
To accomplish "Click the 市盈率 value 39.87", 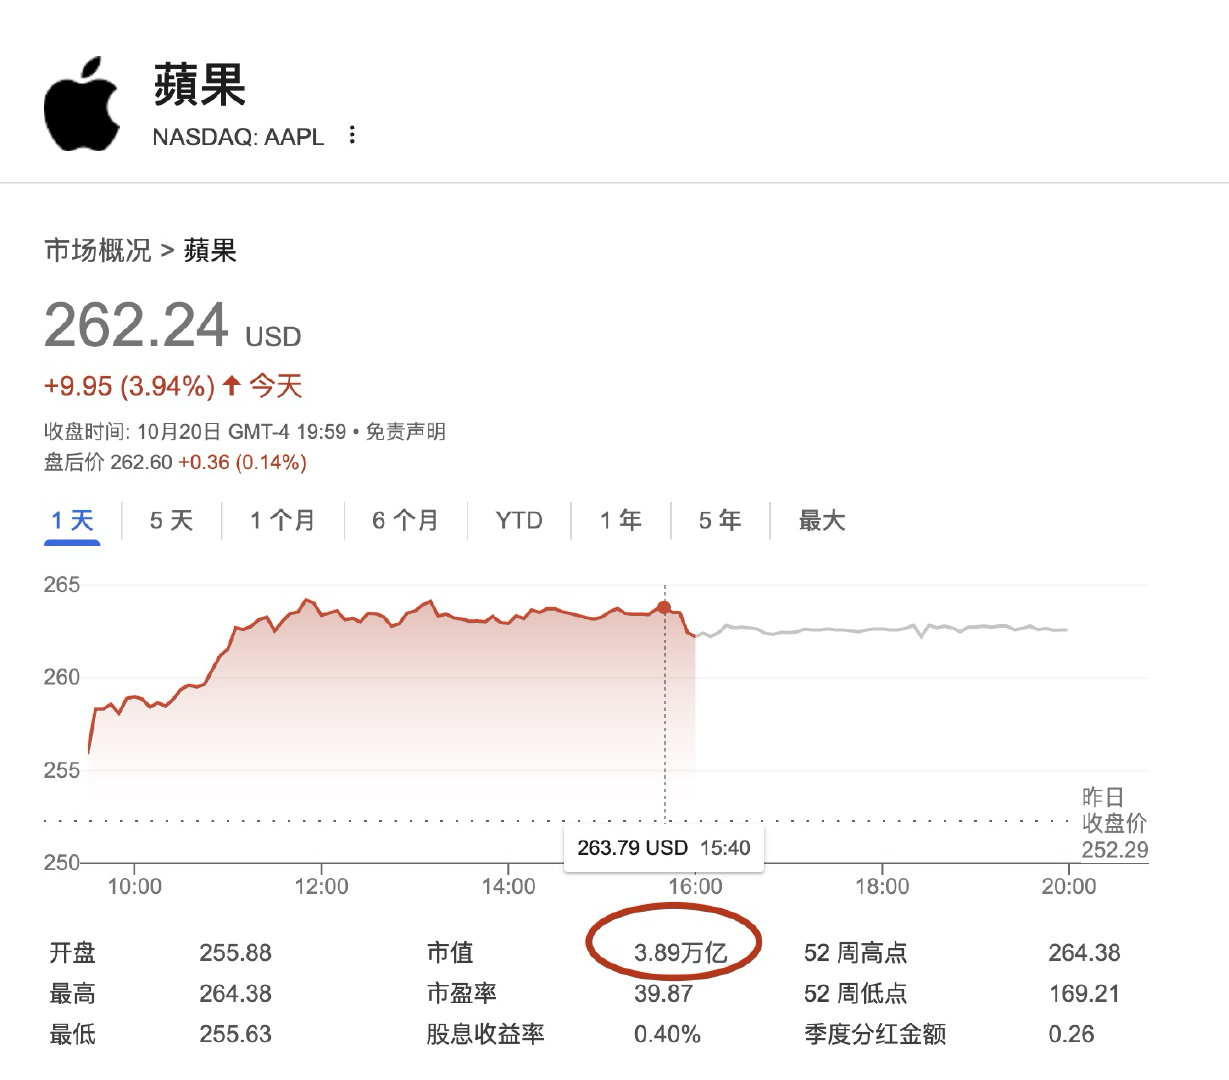I will 663,993.
